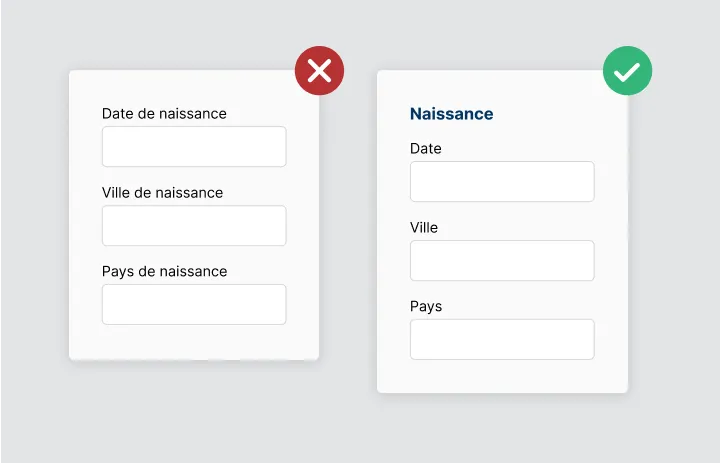Focus the Ville de naissance input field
The image size is (720, 463).
pyautogui.click(x=194, y=225)
